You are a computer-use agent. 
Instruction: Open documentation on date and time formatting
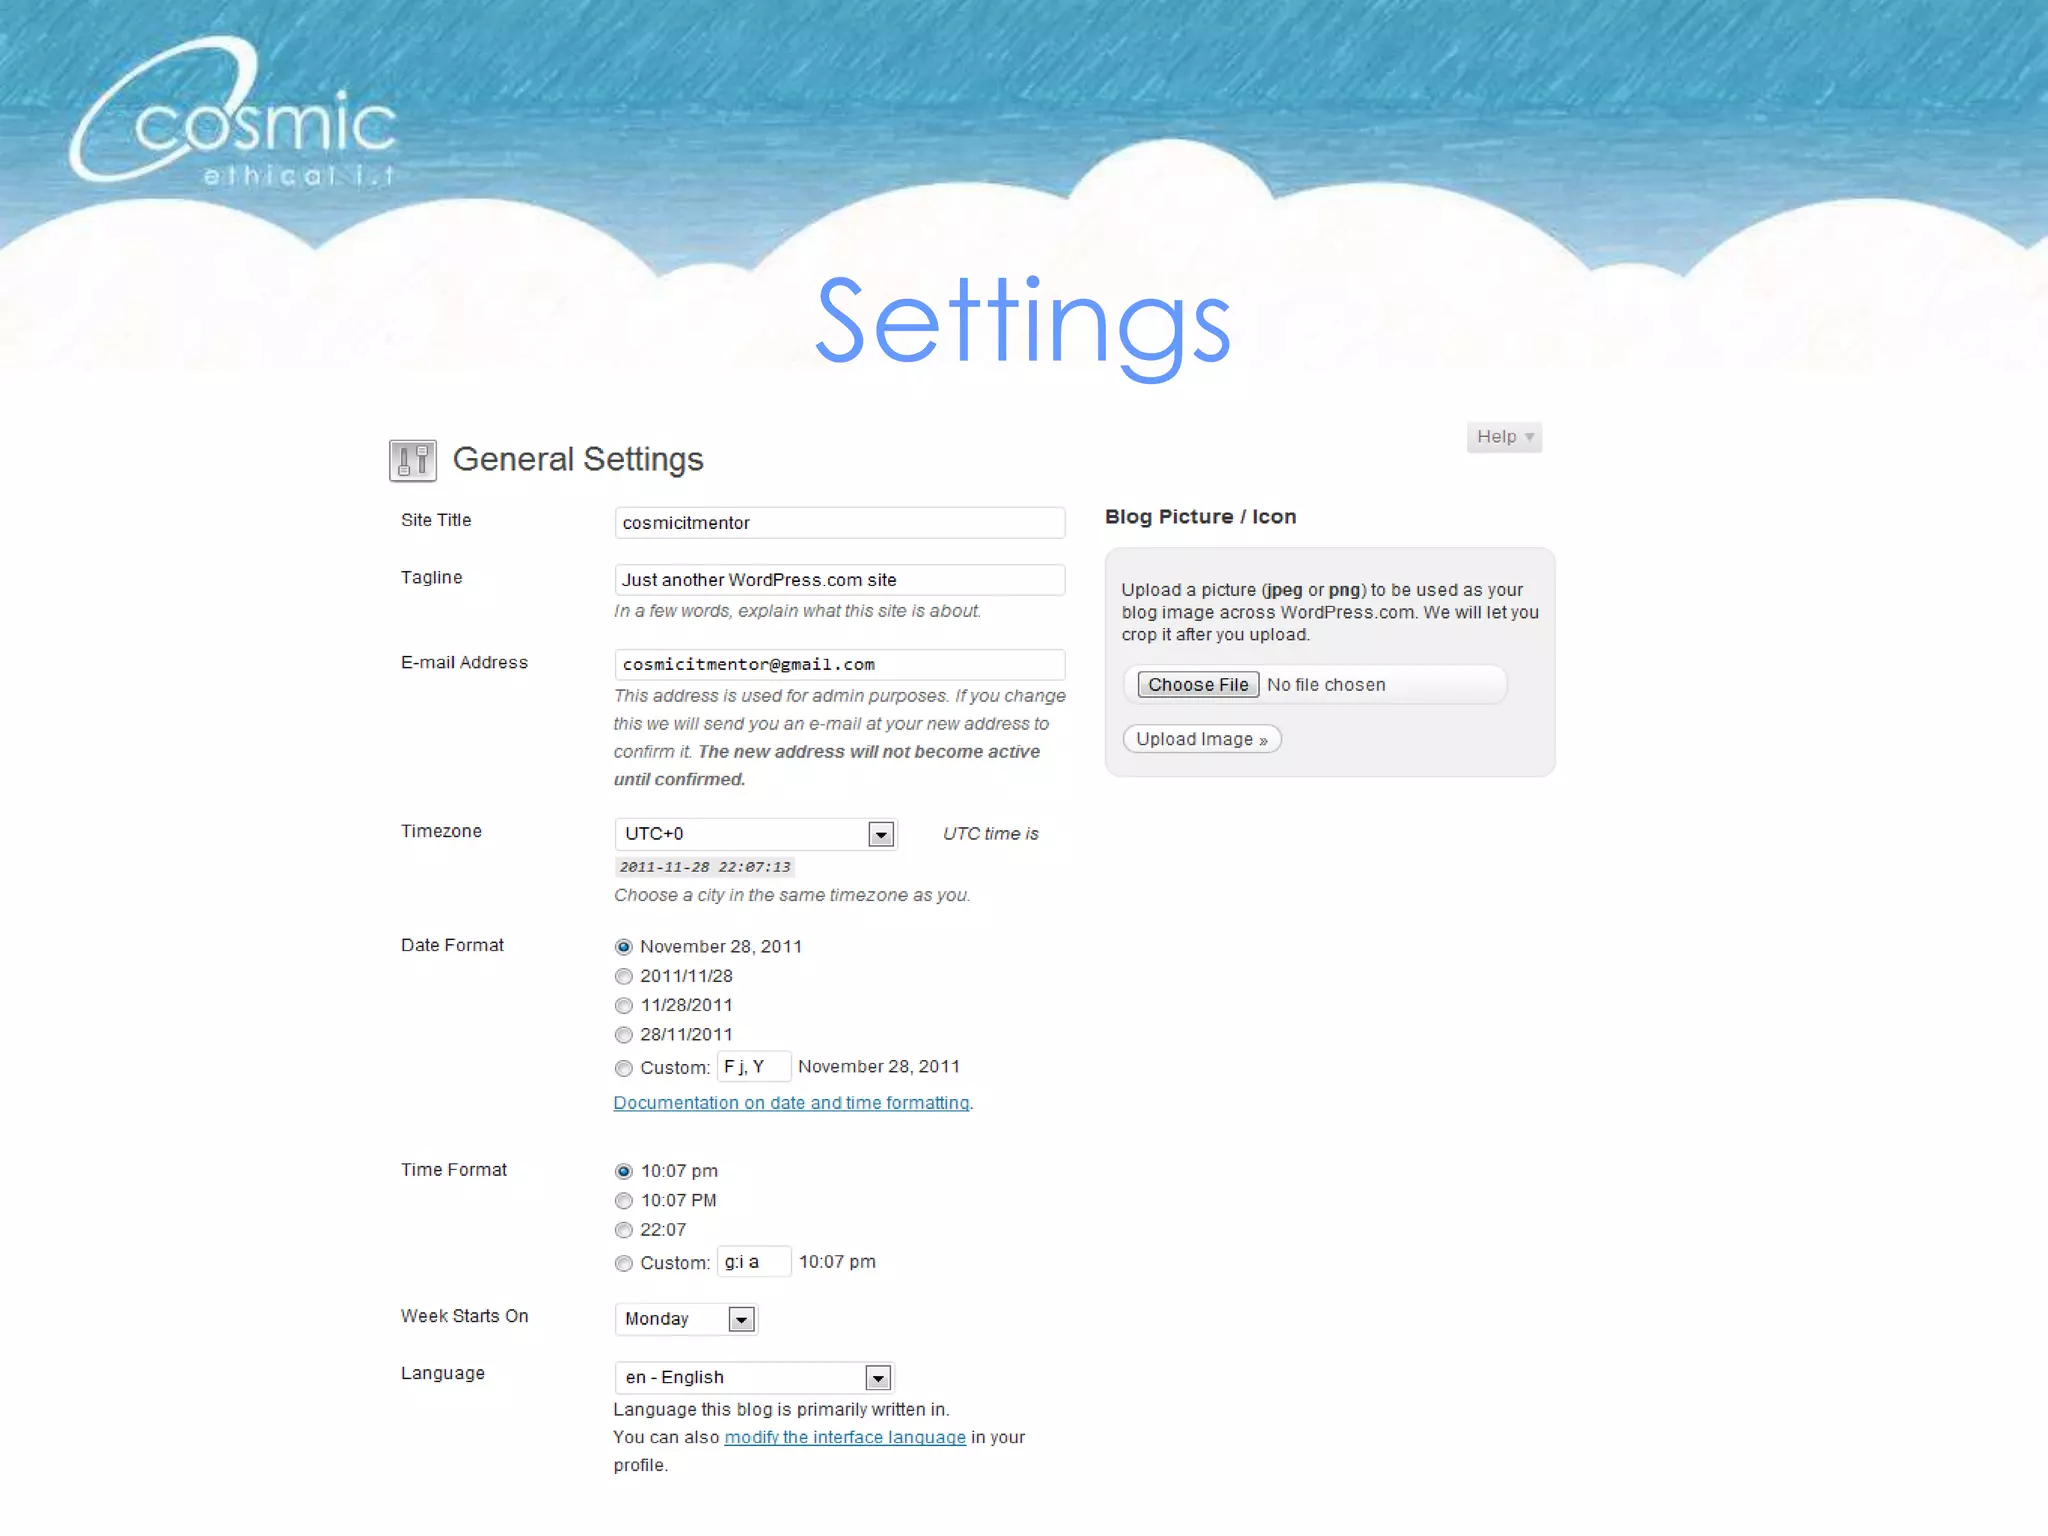(791, 1103)
